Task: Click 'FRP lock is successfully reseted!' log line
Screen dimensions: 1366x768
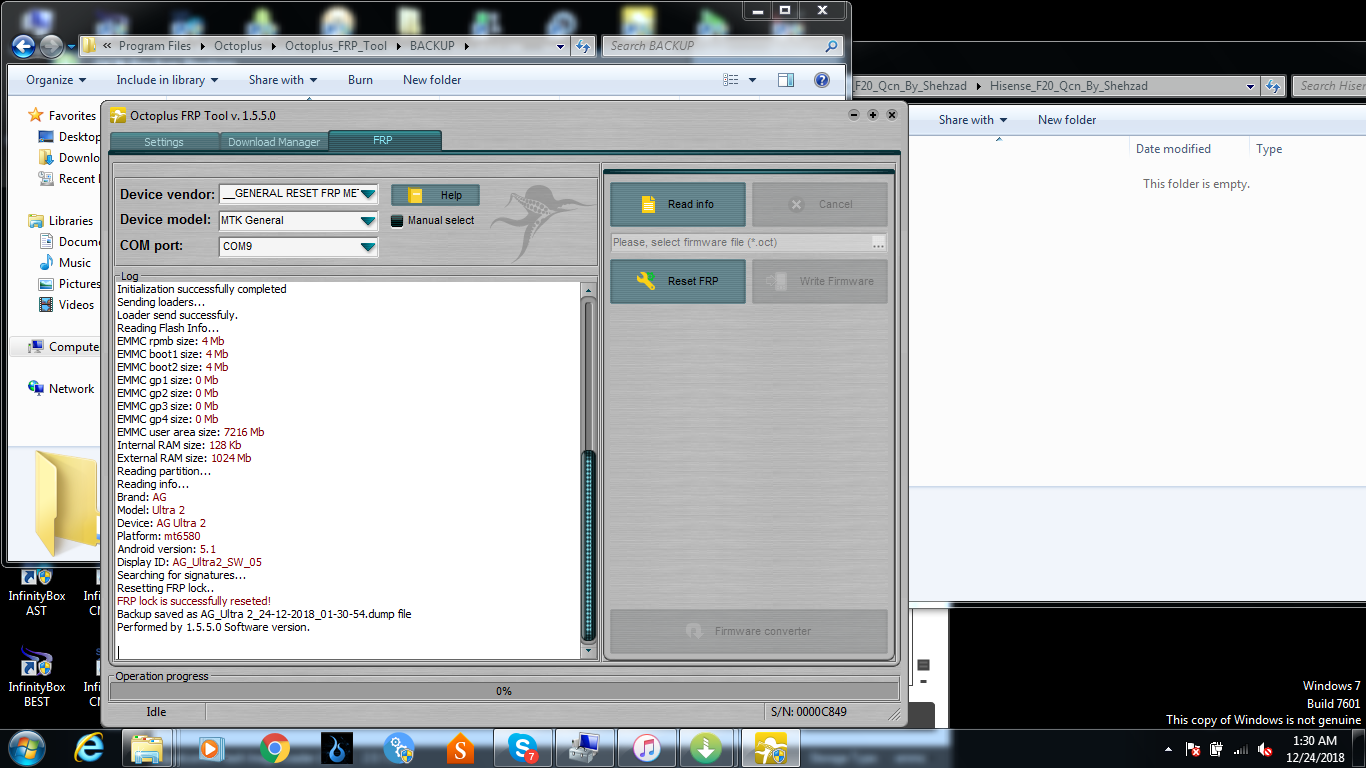Action: (194, 601)
